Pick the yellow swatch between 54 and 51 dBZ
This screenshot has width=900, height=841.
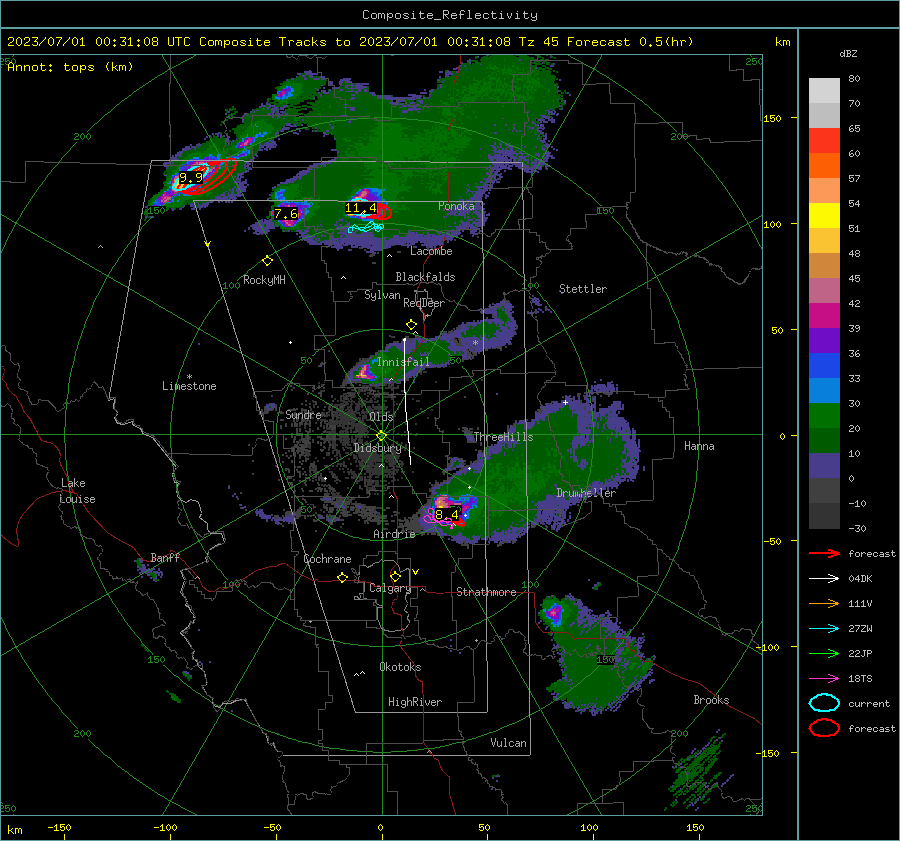(x=824, y=216)
